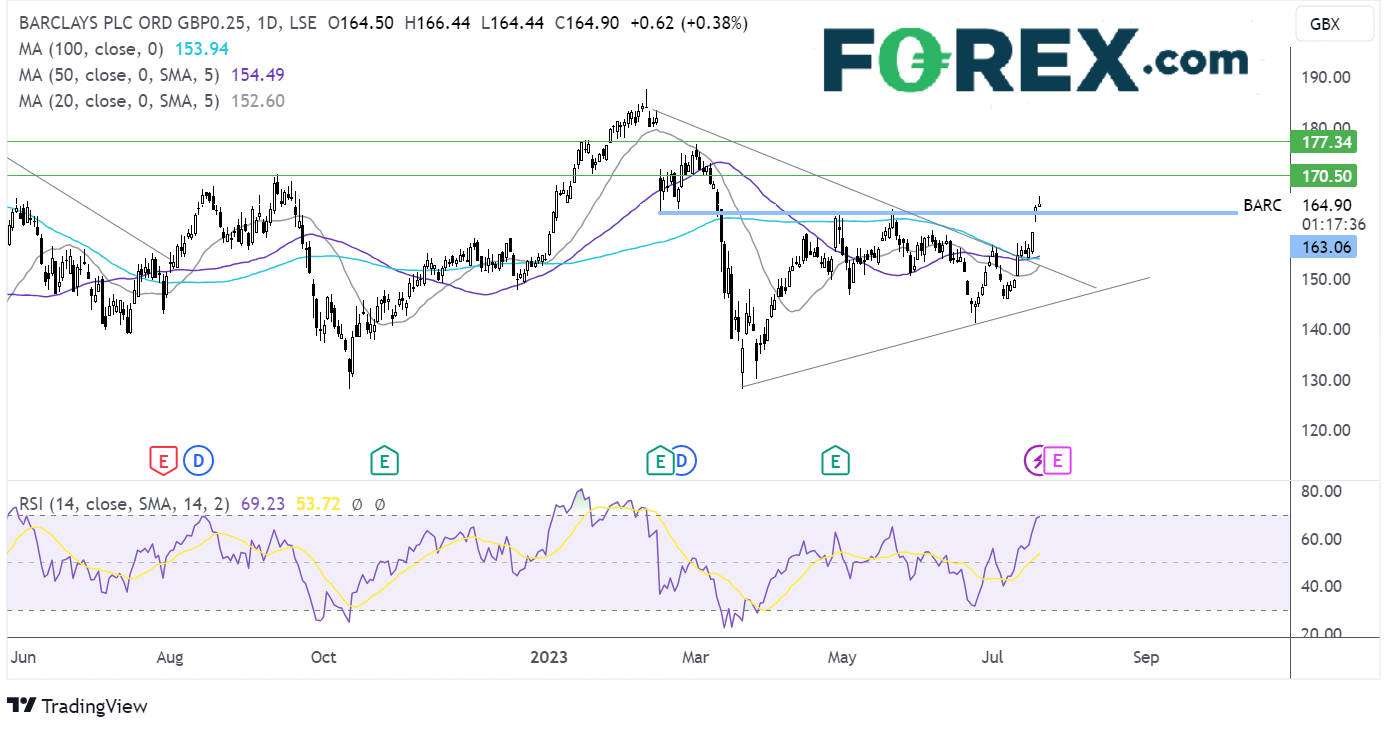Select the green E earnings marker near Oct
1395x729 pixels.
pyautogui.click(x=383, y=461)
